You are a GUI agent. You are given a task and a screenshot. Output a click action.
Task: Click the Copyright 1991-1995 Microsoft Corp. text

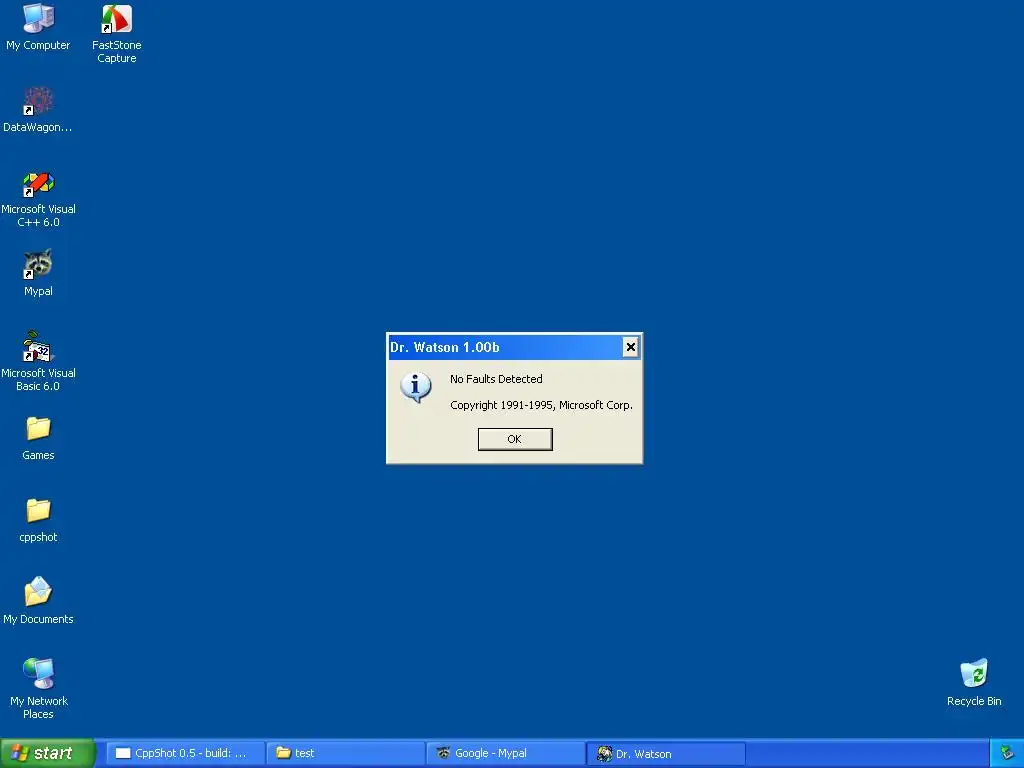(541, 405)
